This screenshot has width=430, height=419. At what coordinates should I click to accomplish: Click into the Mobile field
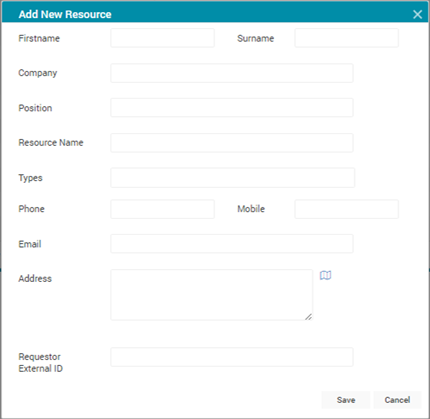point(347,209)
